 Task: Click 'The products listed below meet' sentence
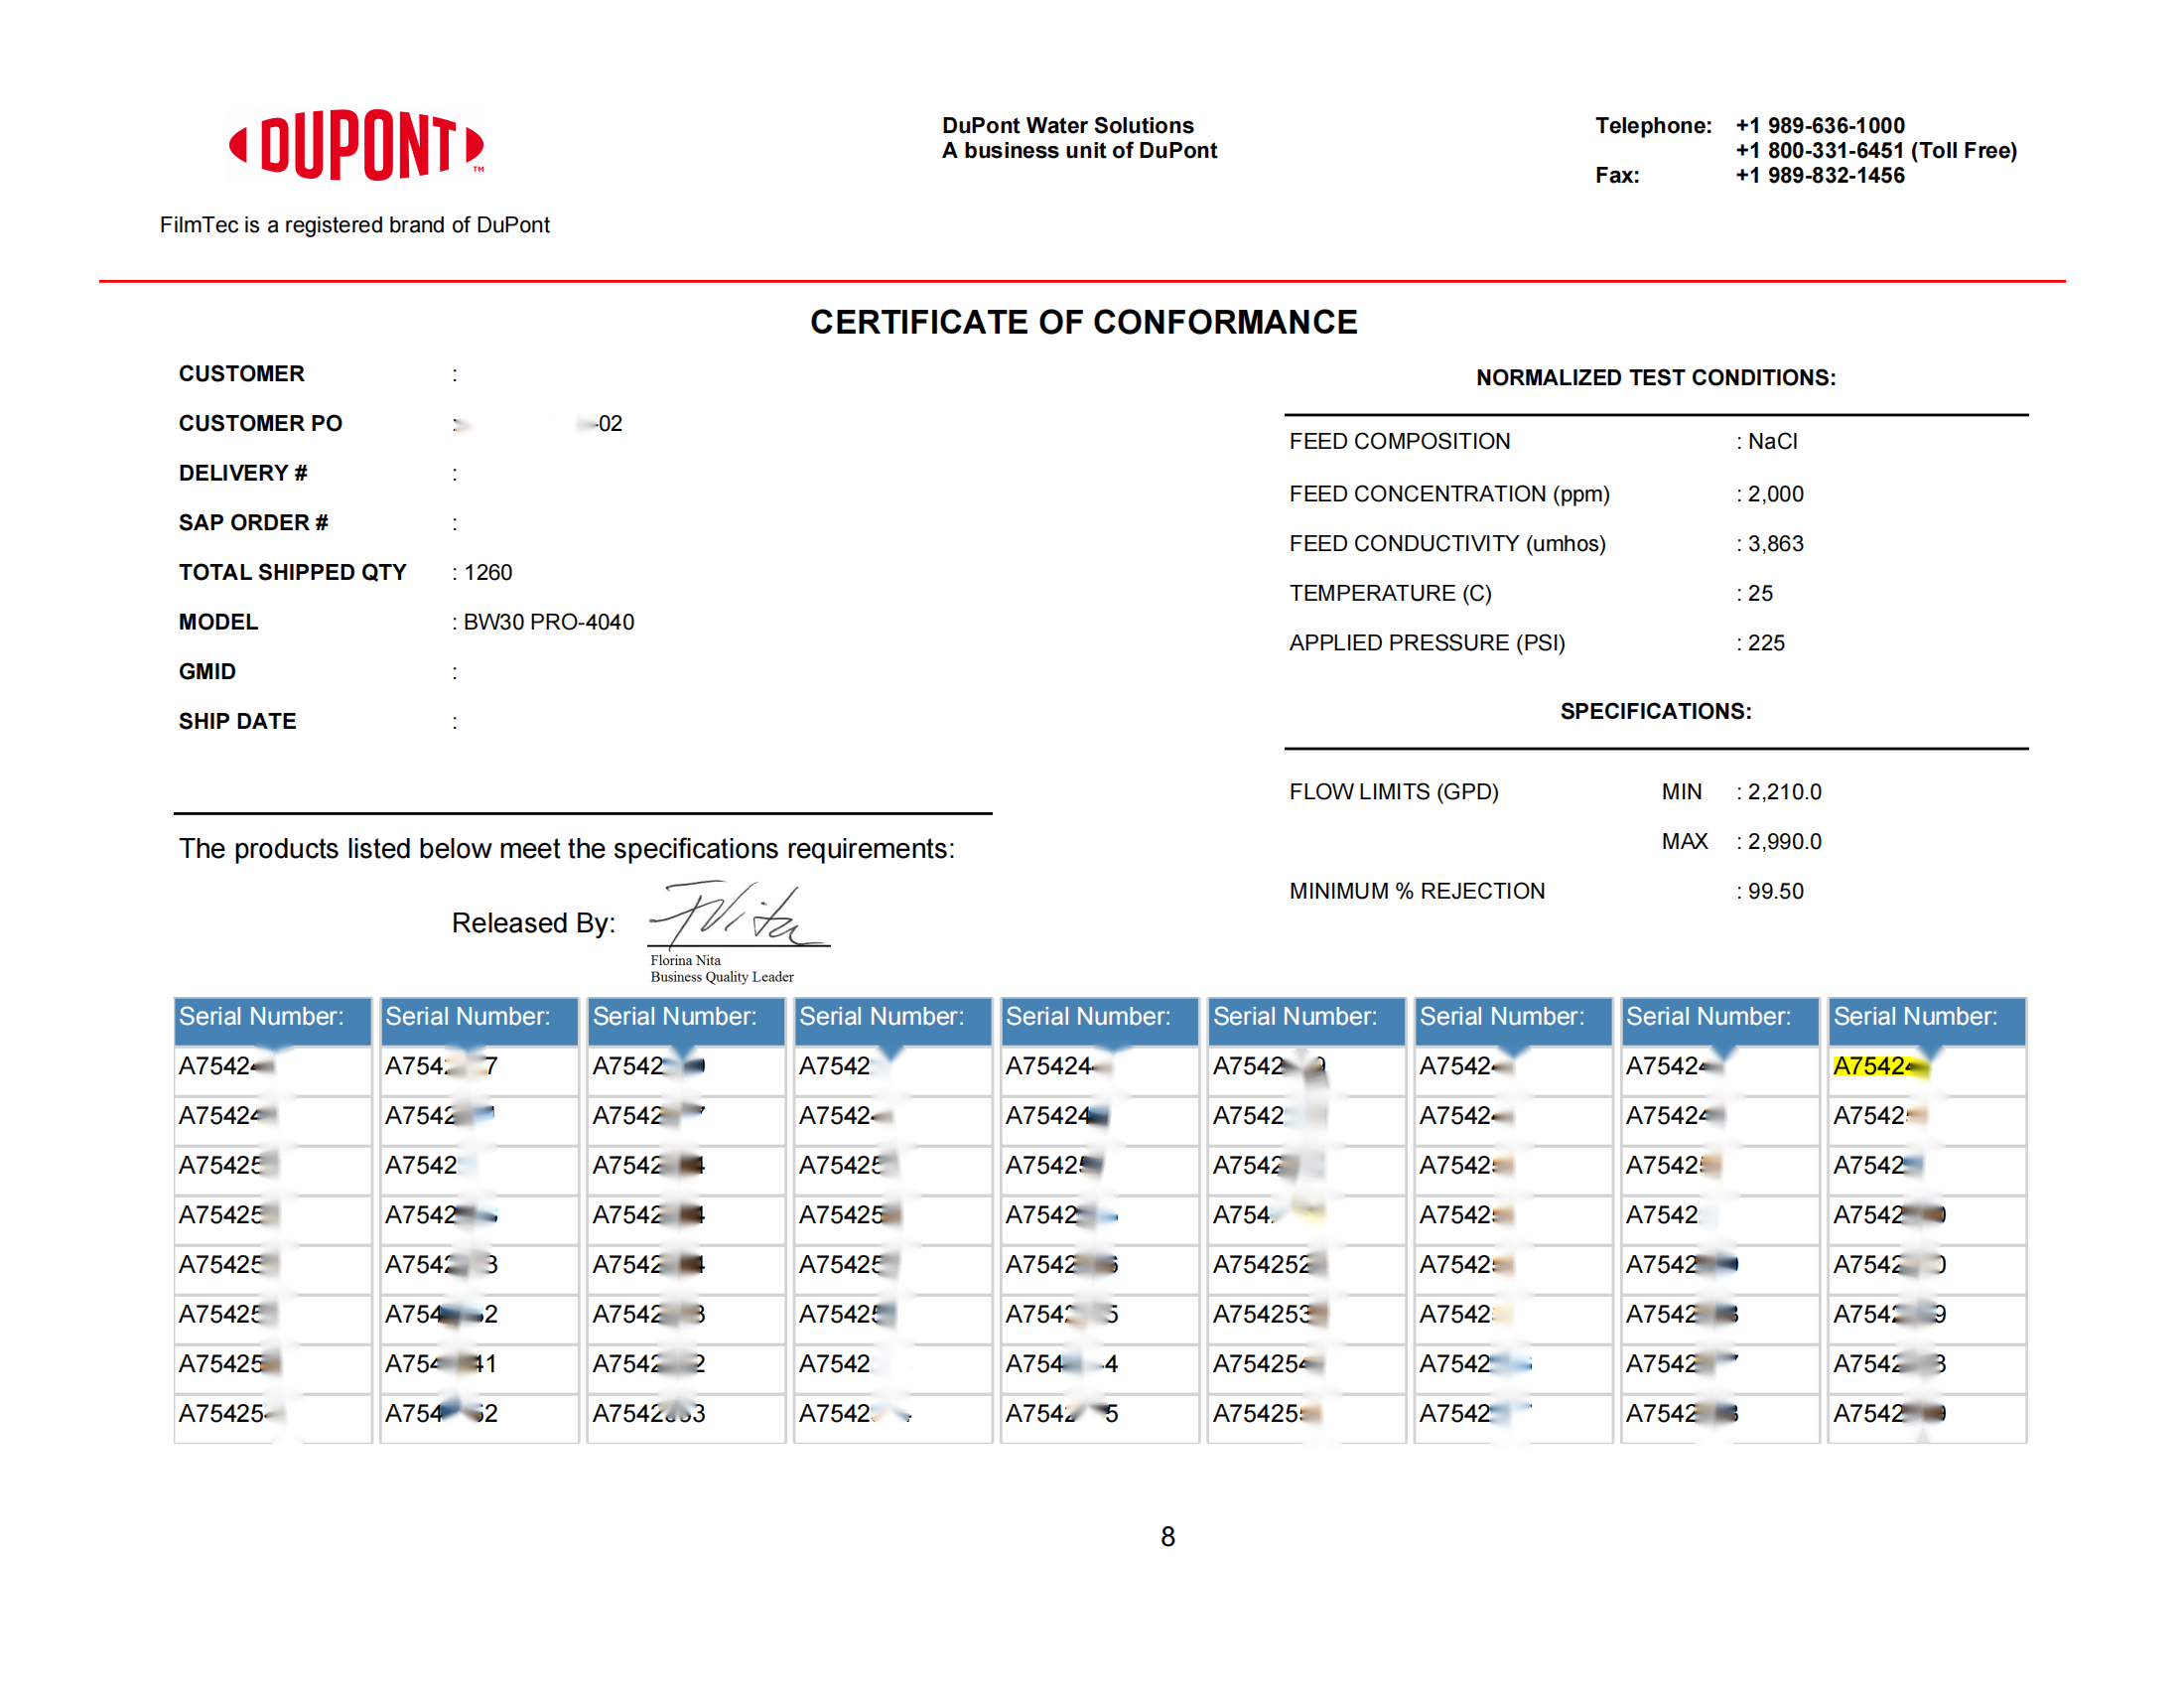click(566, 848)
